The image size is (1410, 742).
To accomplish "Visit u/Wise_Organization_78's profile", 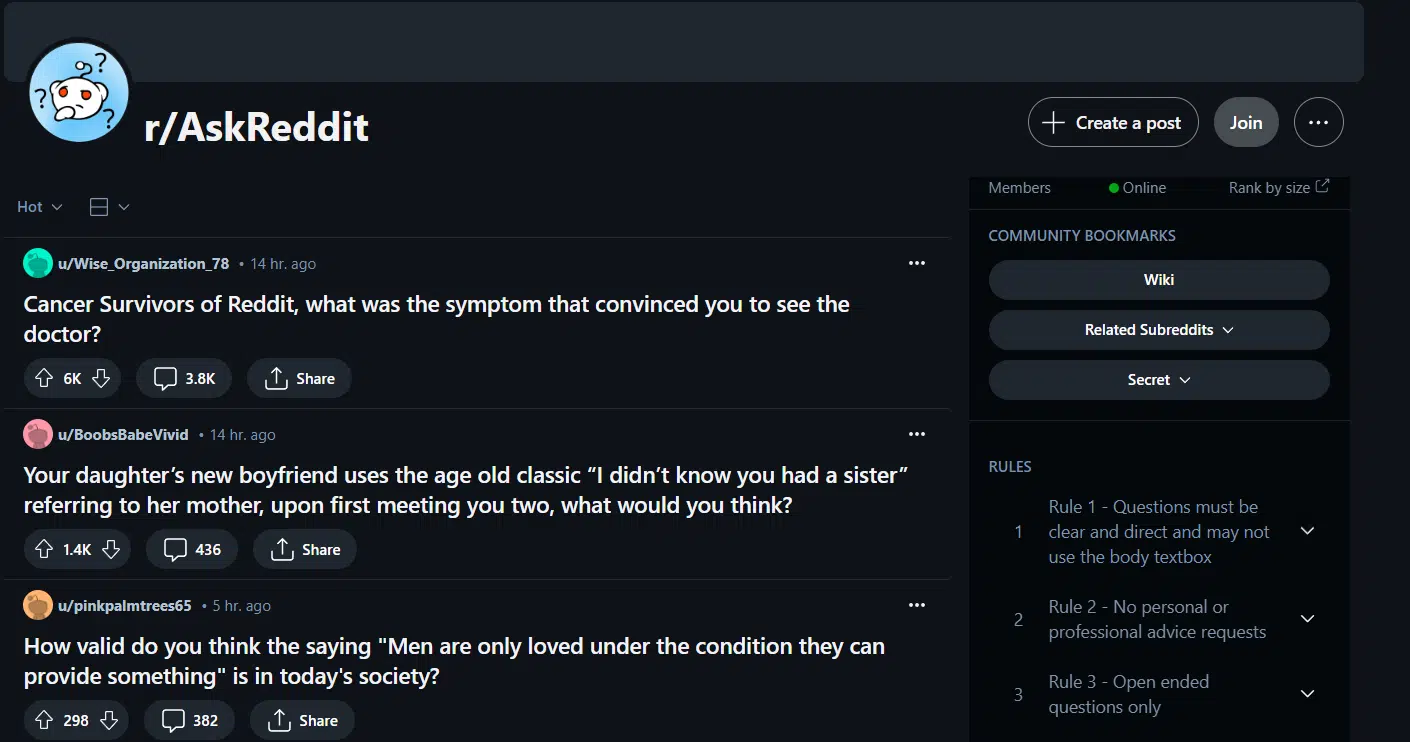I will point(145,263).
